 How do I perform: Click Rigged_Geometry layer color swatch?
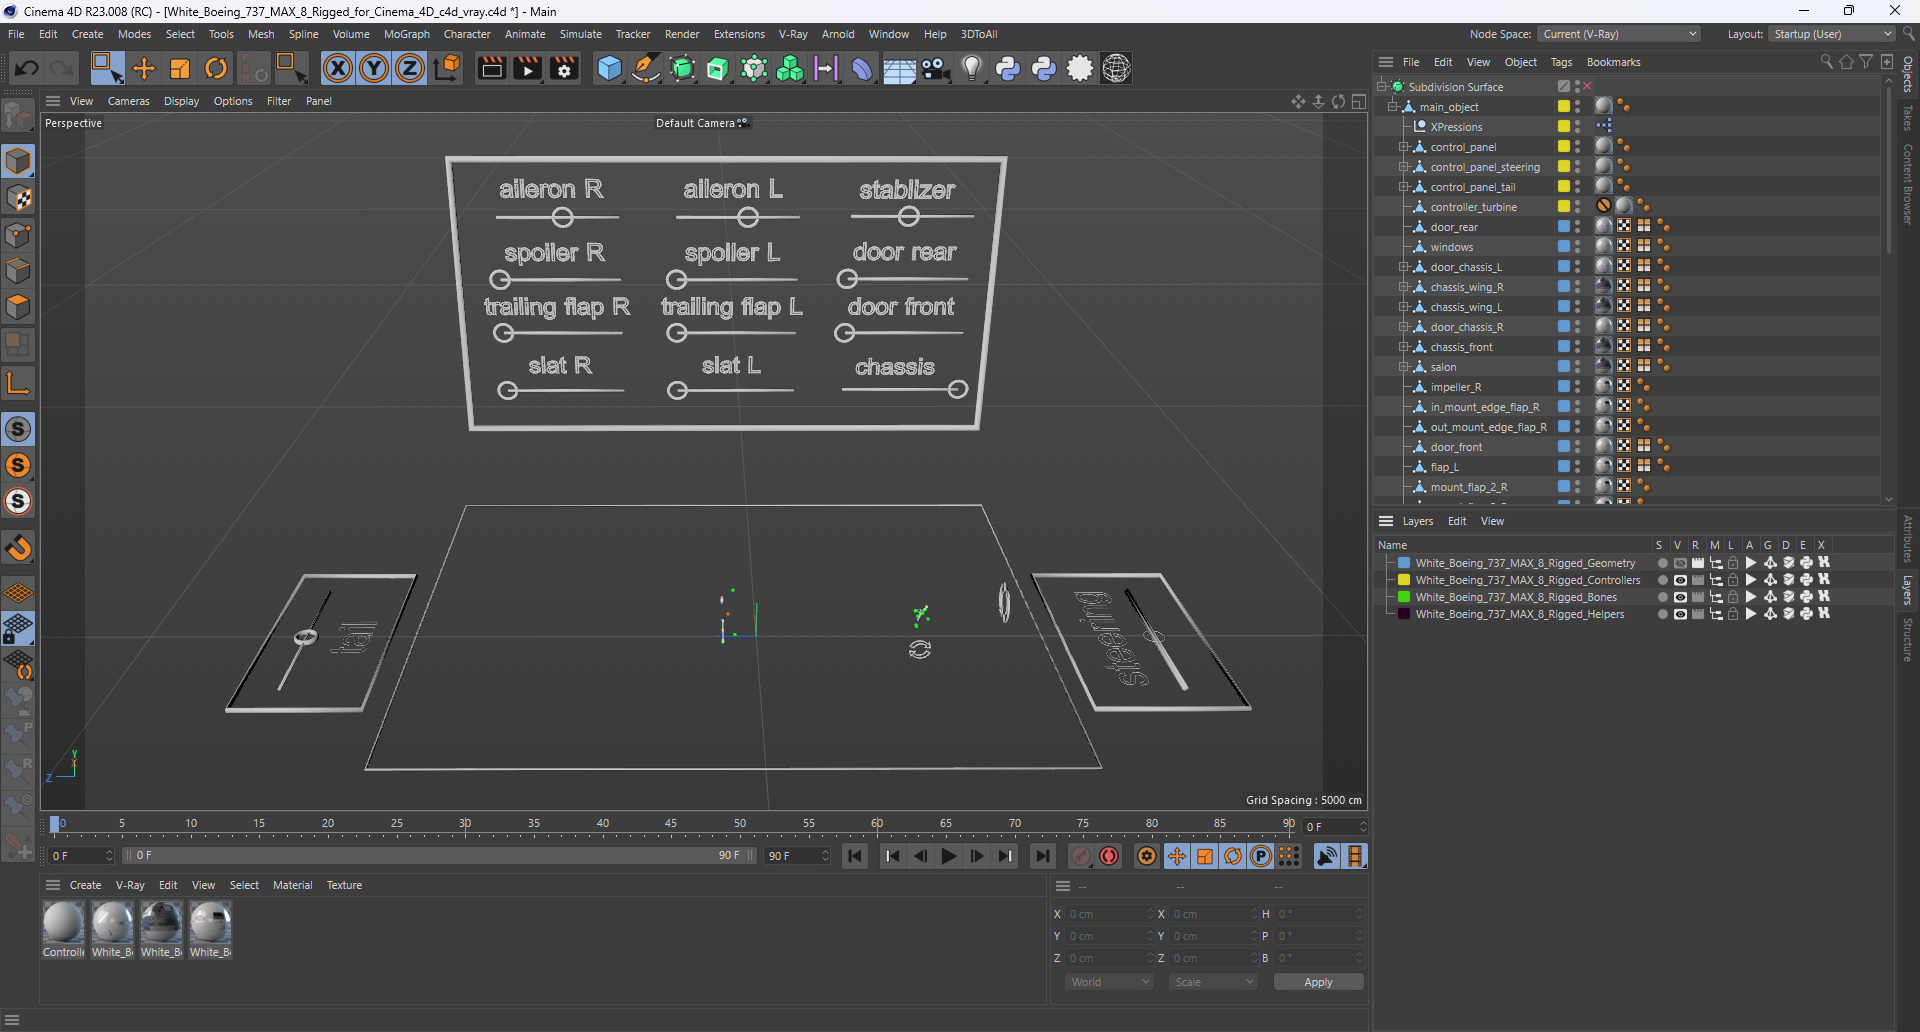[1404, 563]
